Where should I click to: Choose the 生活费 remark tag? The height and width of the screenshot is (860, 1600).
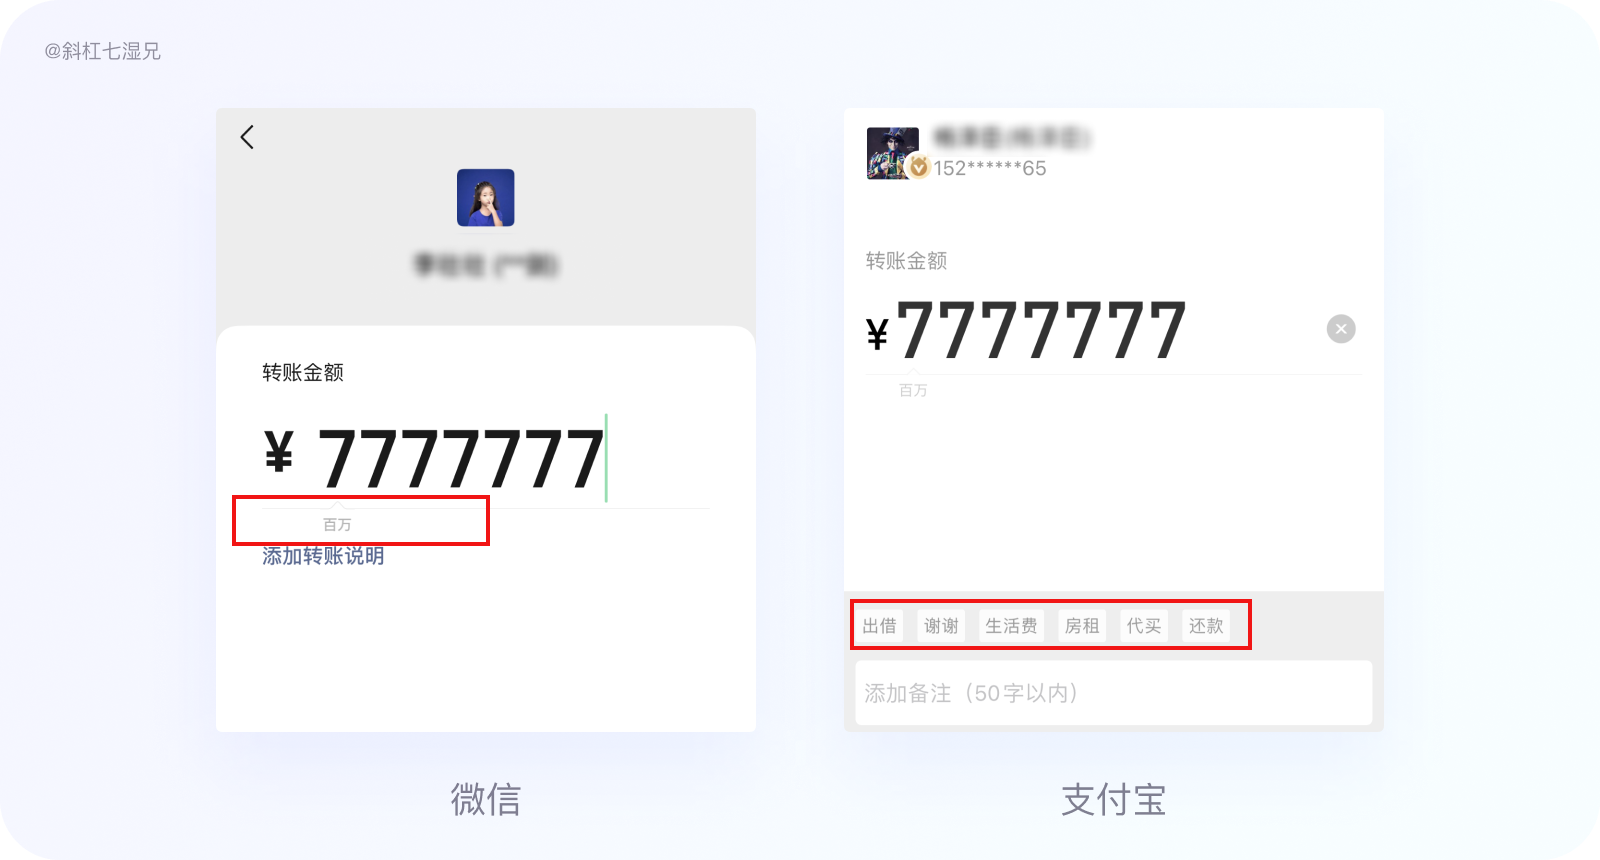click(x=1011, y=626)
